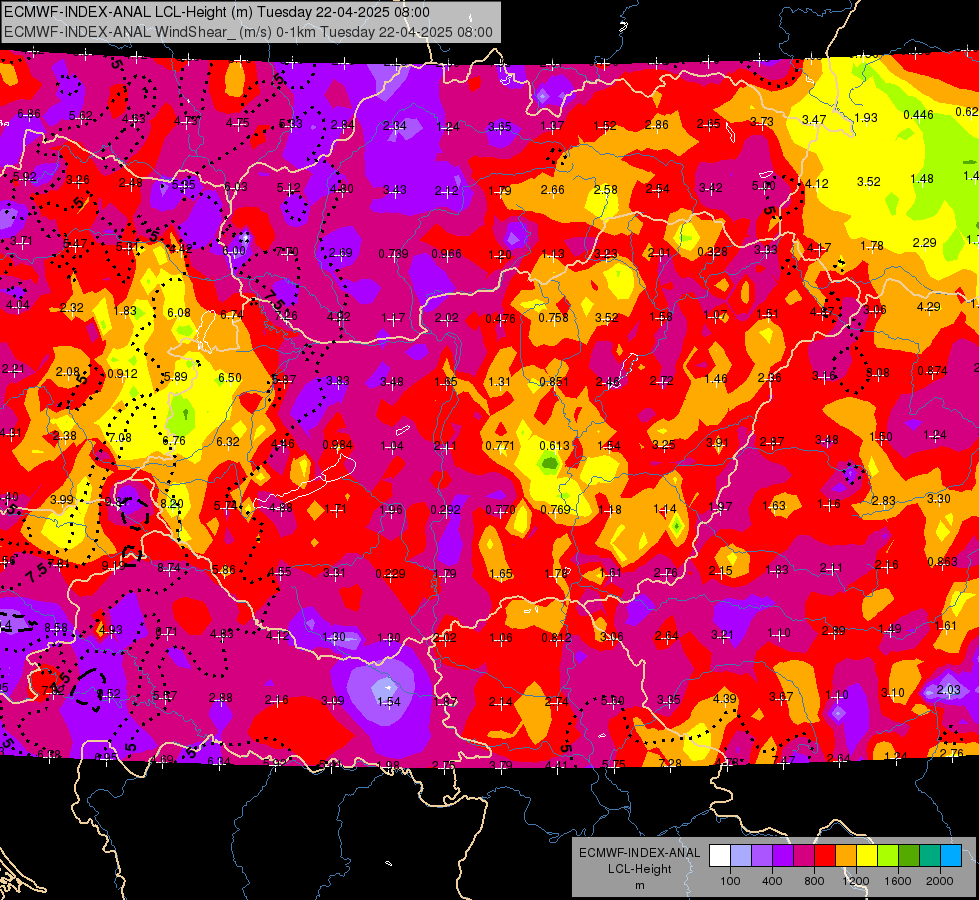Click the legend tick label 2000
This screenshot has width=979, height=900.
[x=940, y=881]
